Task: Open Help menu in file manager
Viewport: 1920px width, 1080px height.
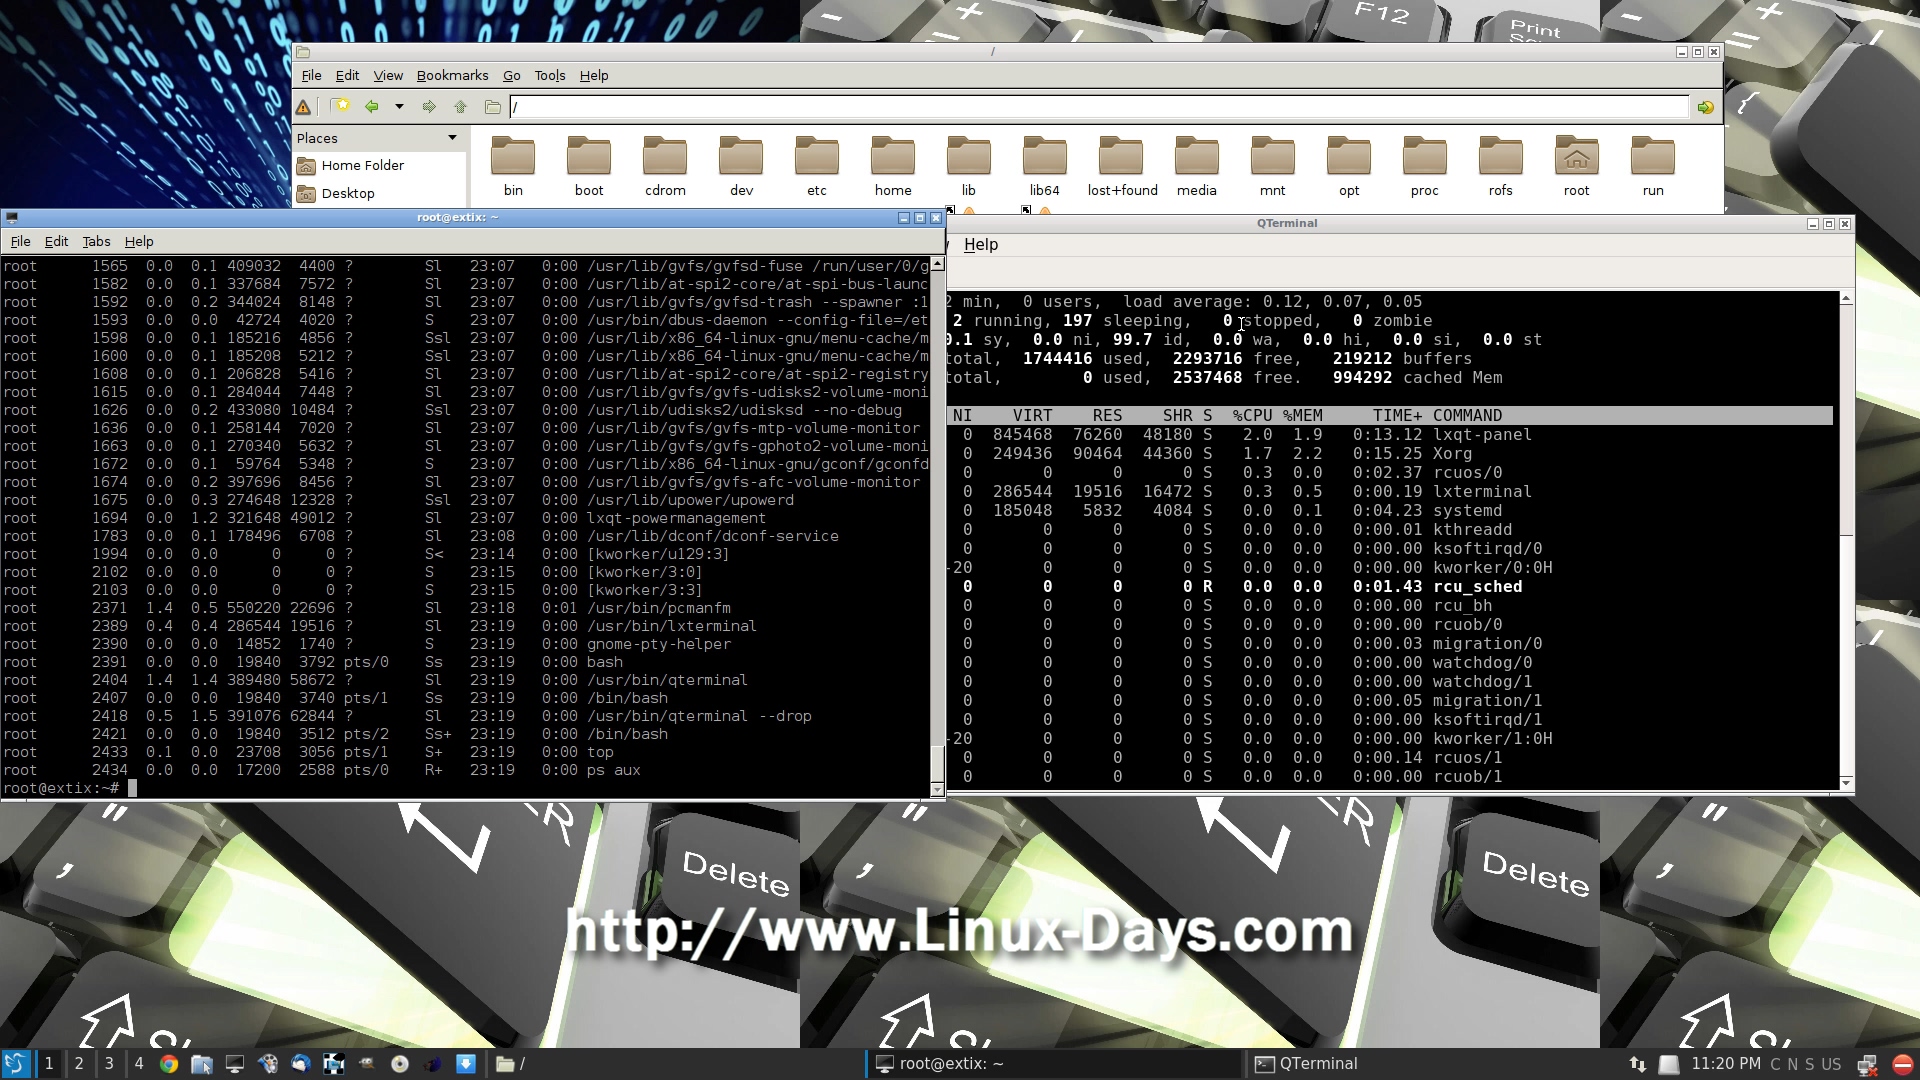Action: [594, 75]
